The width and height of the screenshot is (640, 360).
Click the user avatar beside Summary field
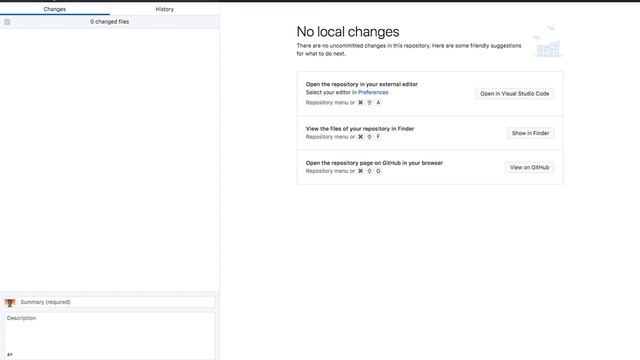[x=10, y=302]
